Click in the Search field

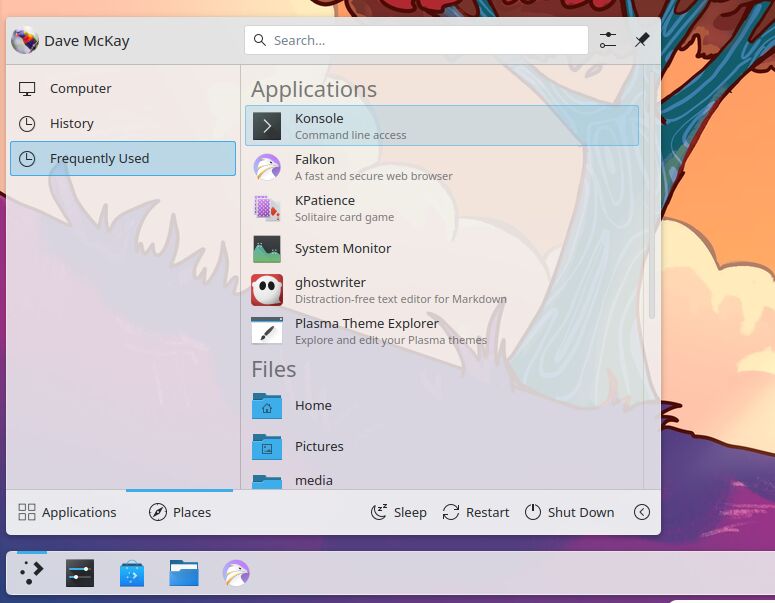[416, 40]
